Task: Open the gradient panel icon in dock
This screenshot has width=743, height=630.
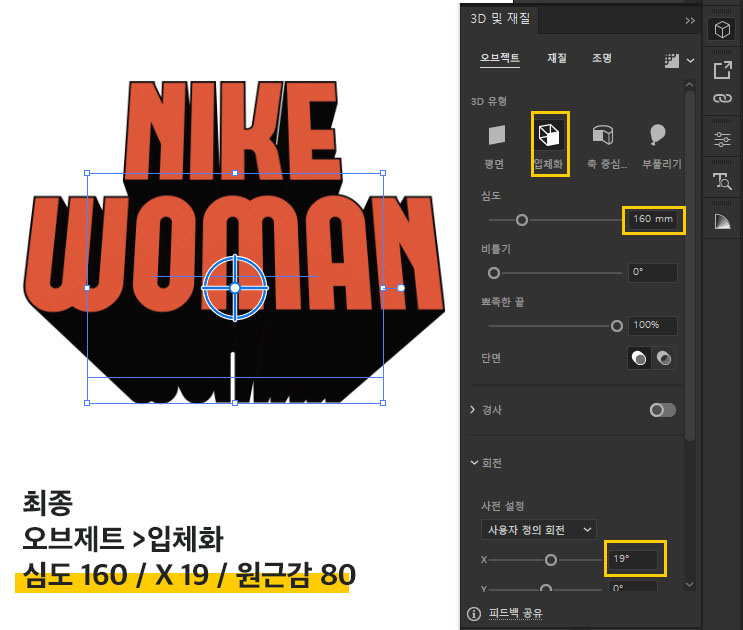Action: (722, 221)
